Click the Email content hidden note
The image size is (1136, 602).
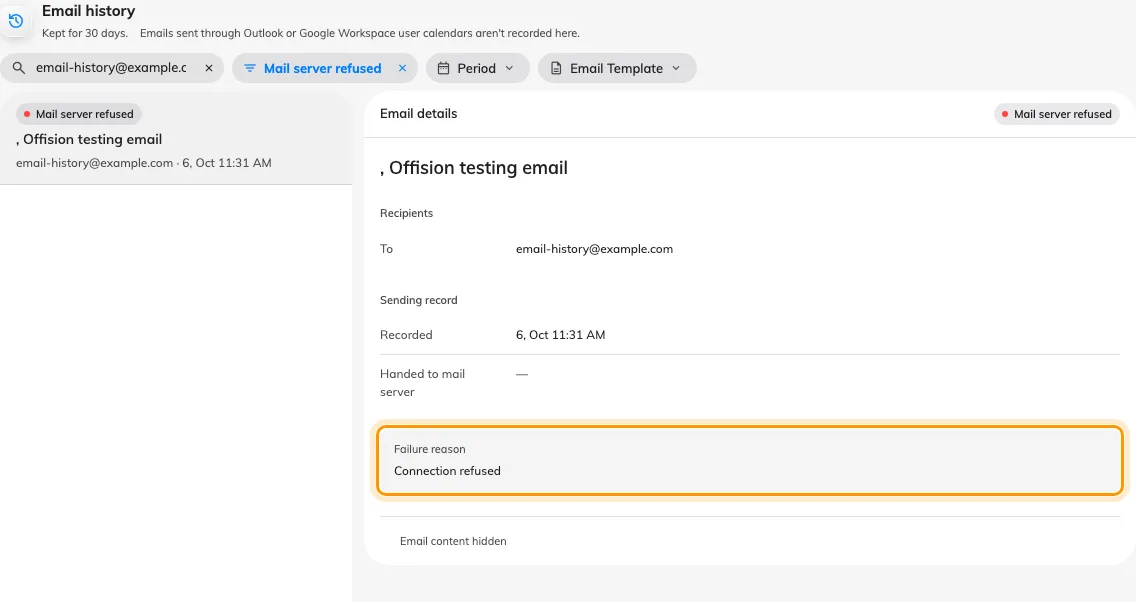point(453,541)
